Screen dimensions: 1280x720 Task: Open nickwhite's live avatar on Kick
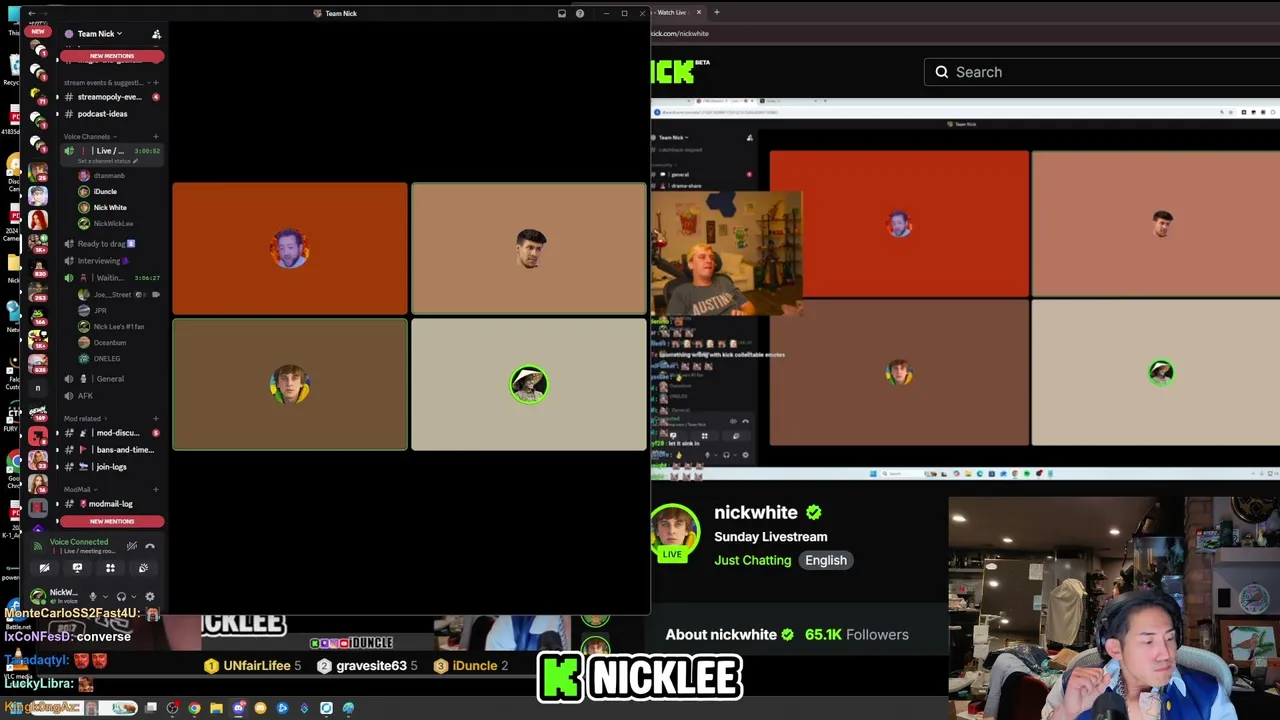(x=674, y=531)
